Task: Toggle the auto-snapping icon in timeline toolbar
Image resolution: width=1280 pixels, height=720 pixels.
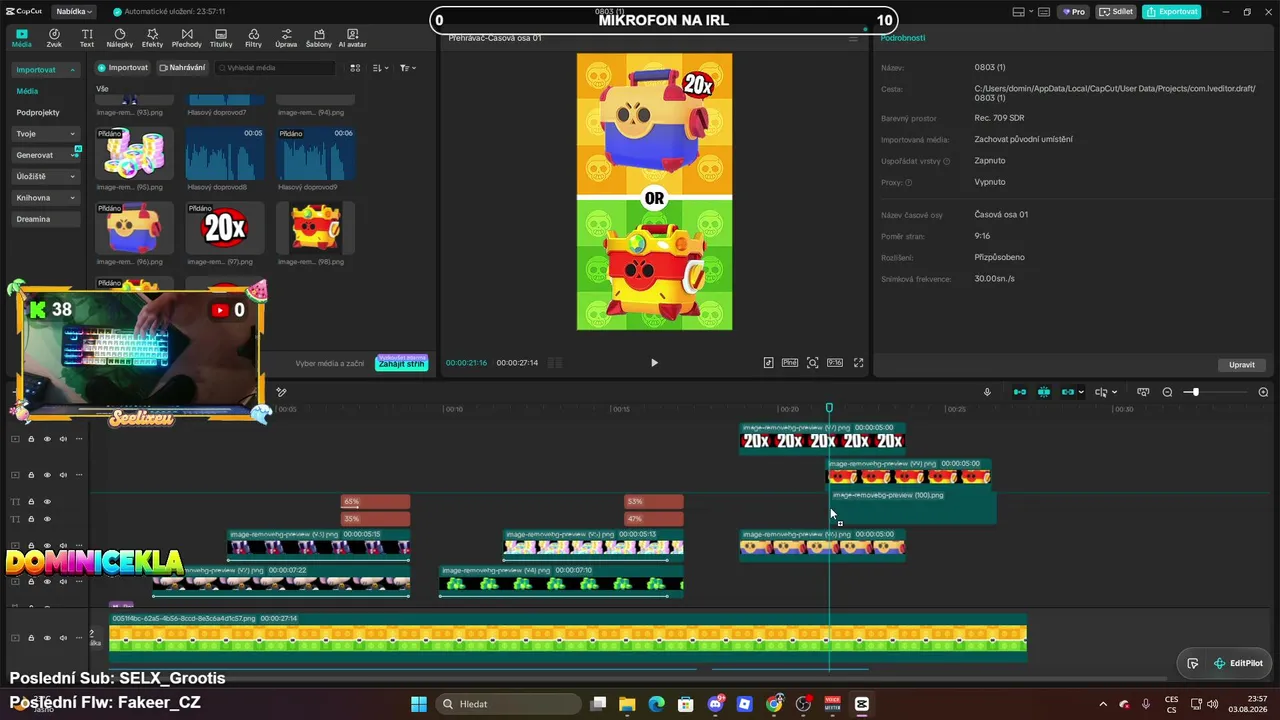Action: (x=1044, y=392)
